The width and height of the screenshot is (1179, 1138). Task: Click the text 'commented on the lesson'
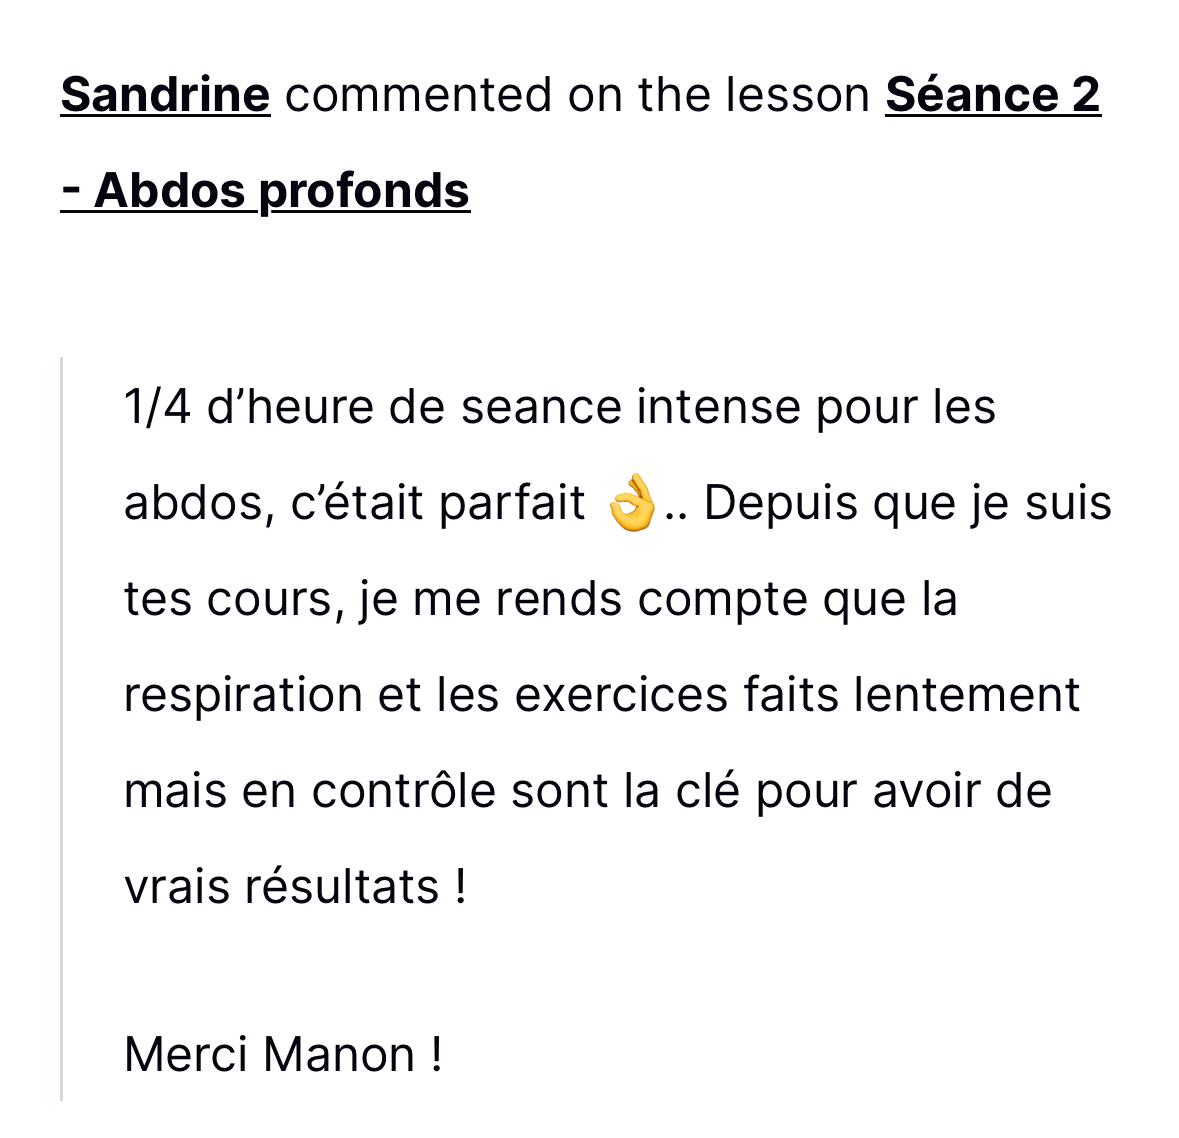577,95
